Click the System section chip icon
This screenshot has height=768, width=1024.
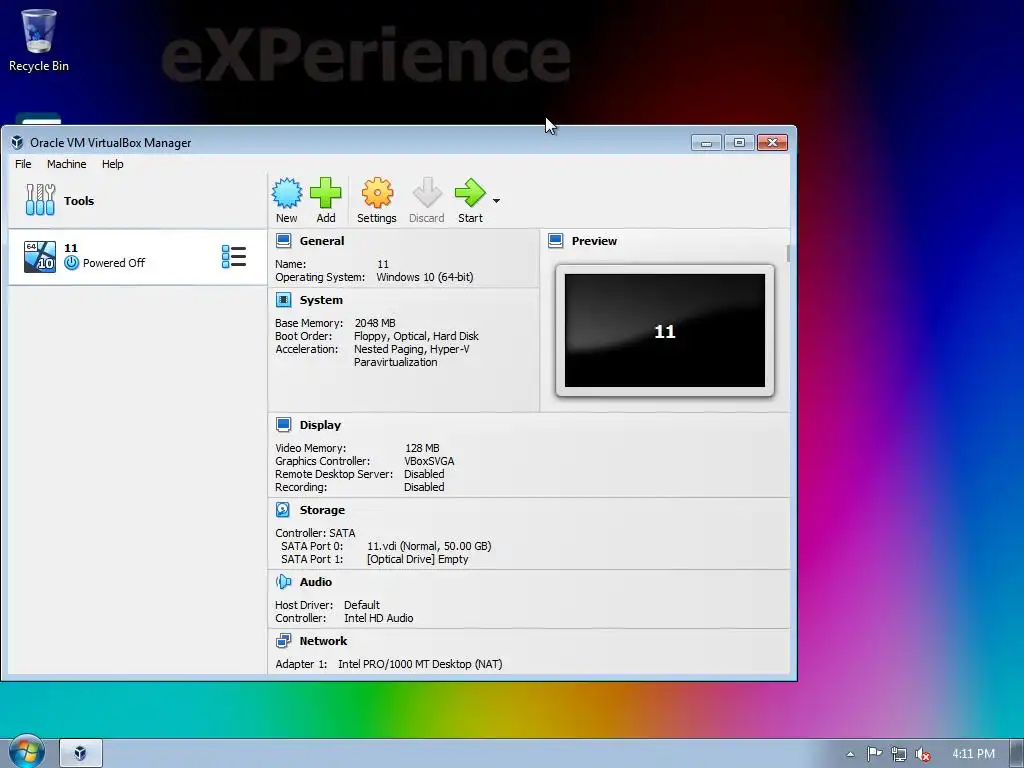click(x=283, y=300)
